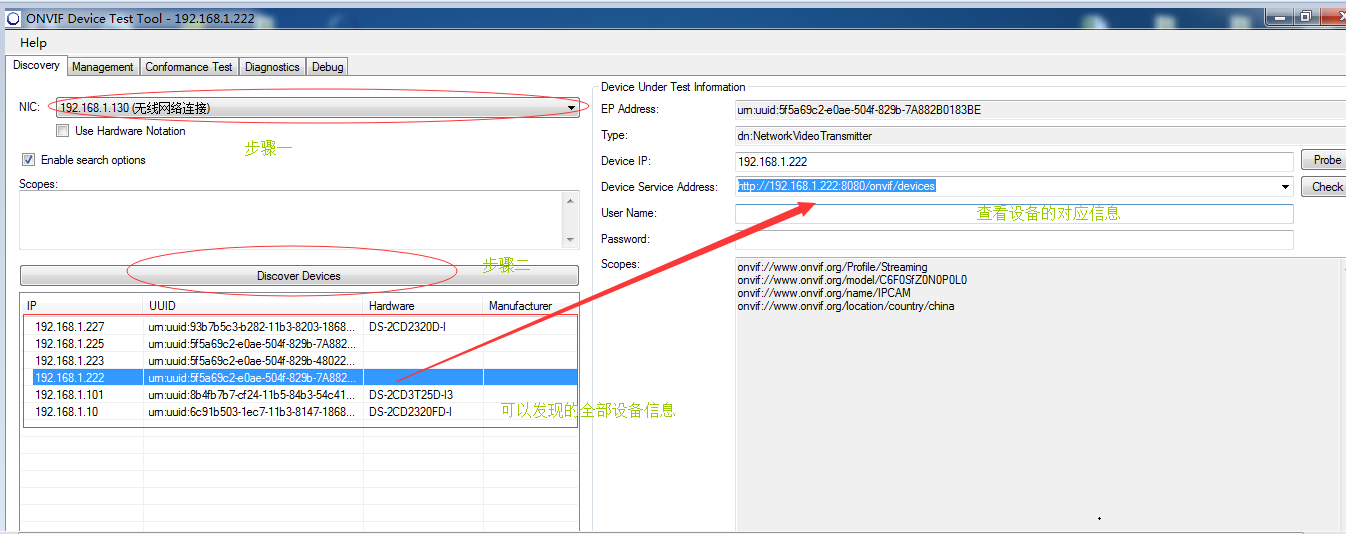Maximize the ONVIF Device Test Tool window
The width and height of the screenshot is (1346, 534).
(1305, 16)
